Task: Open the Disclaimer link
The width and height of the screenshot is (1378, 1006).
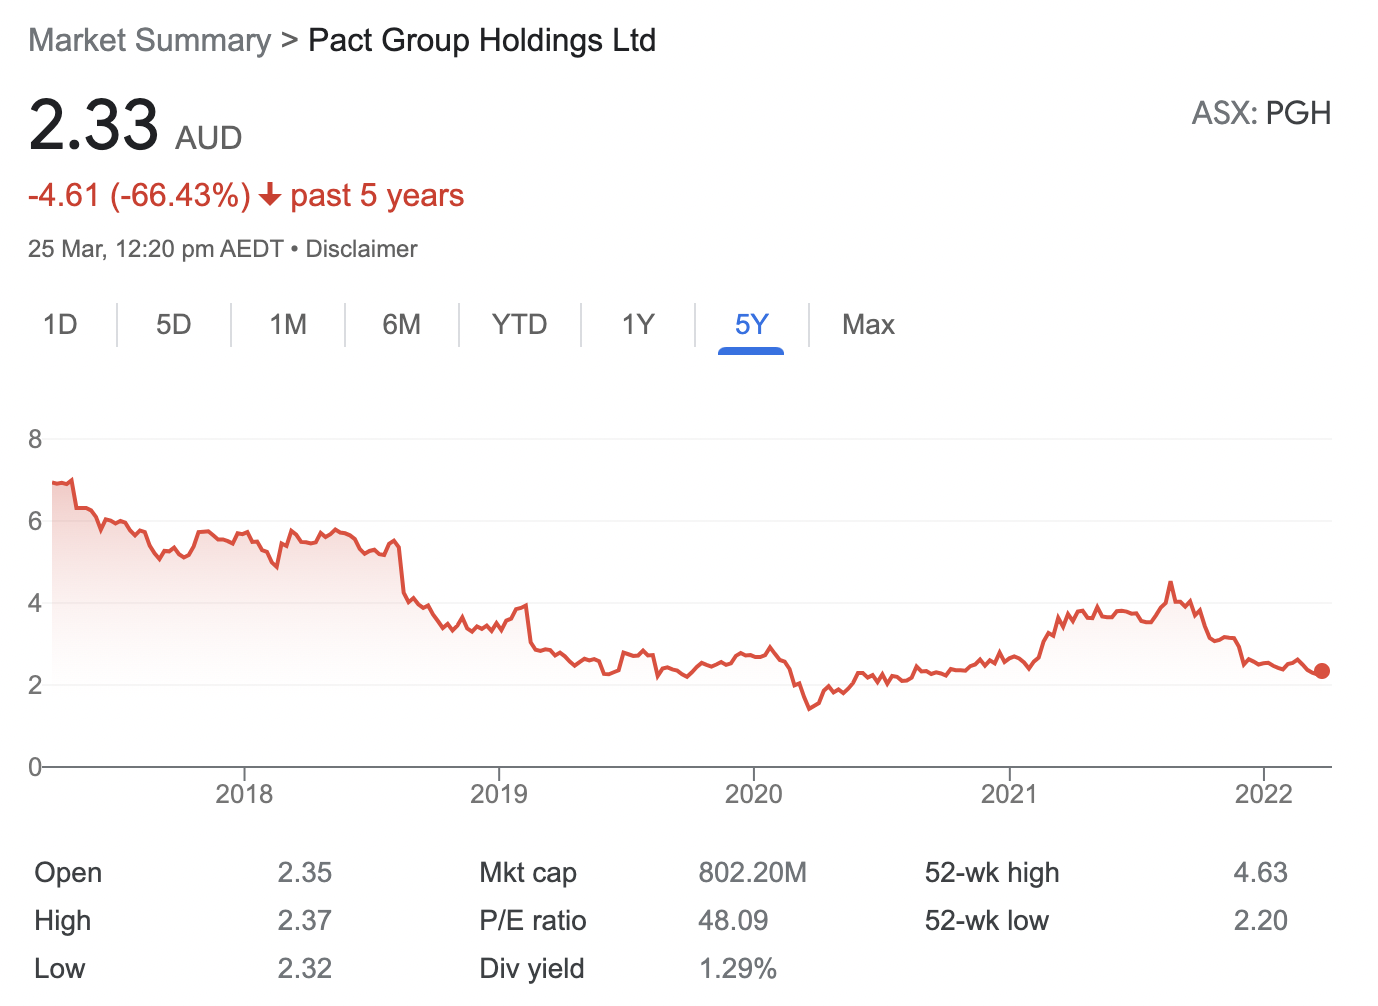Action: pyautogui.click(x=361, y=249)
